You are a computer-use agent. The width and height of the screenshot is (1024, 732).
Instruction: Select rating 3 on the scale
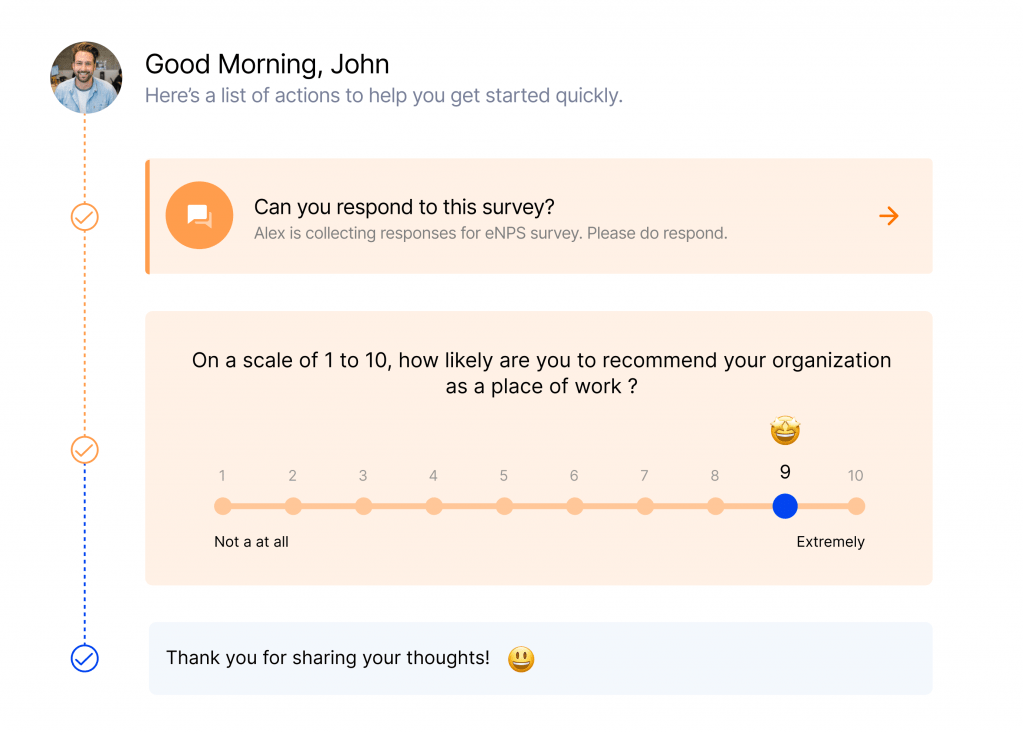[x=364, y=506]
